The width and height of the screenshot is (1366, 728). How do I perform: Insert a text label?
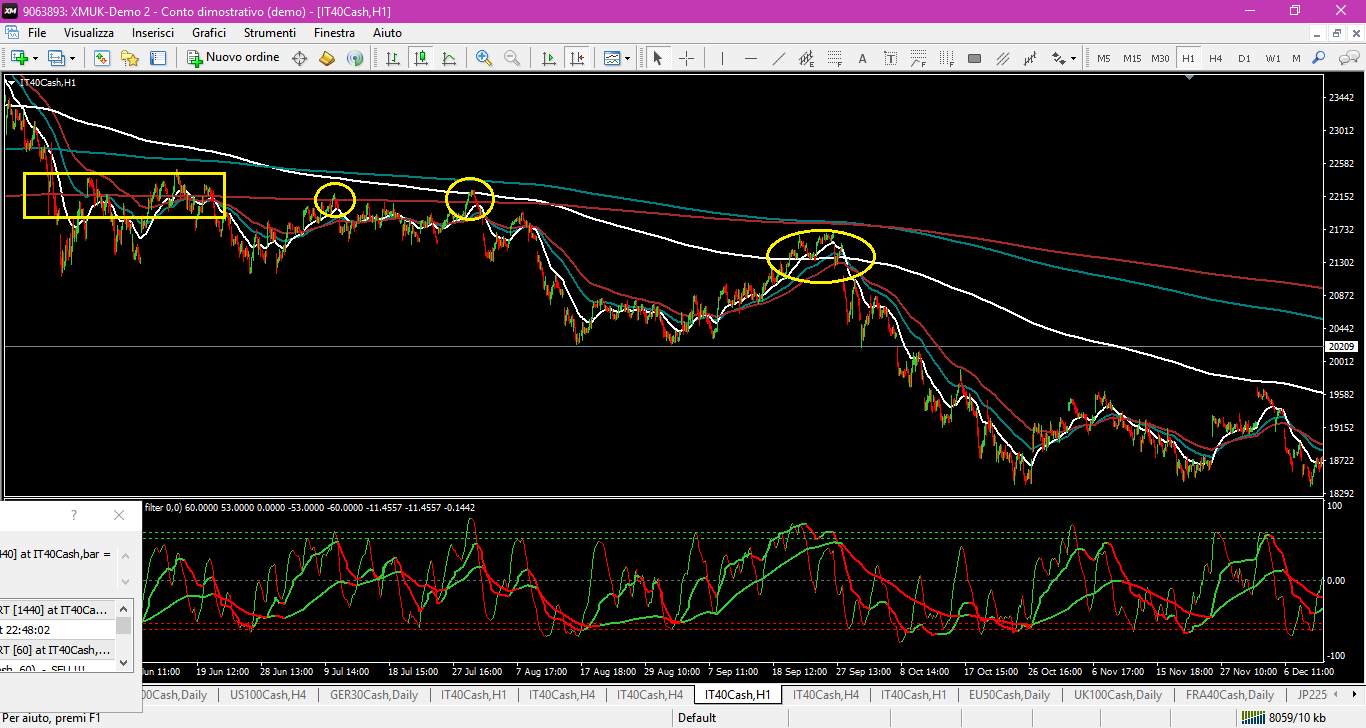tap(890, 58)
